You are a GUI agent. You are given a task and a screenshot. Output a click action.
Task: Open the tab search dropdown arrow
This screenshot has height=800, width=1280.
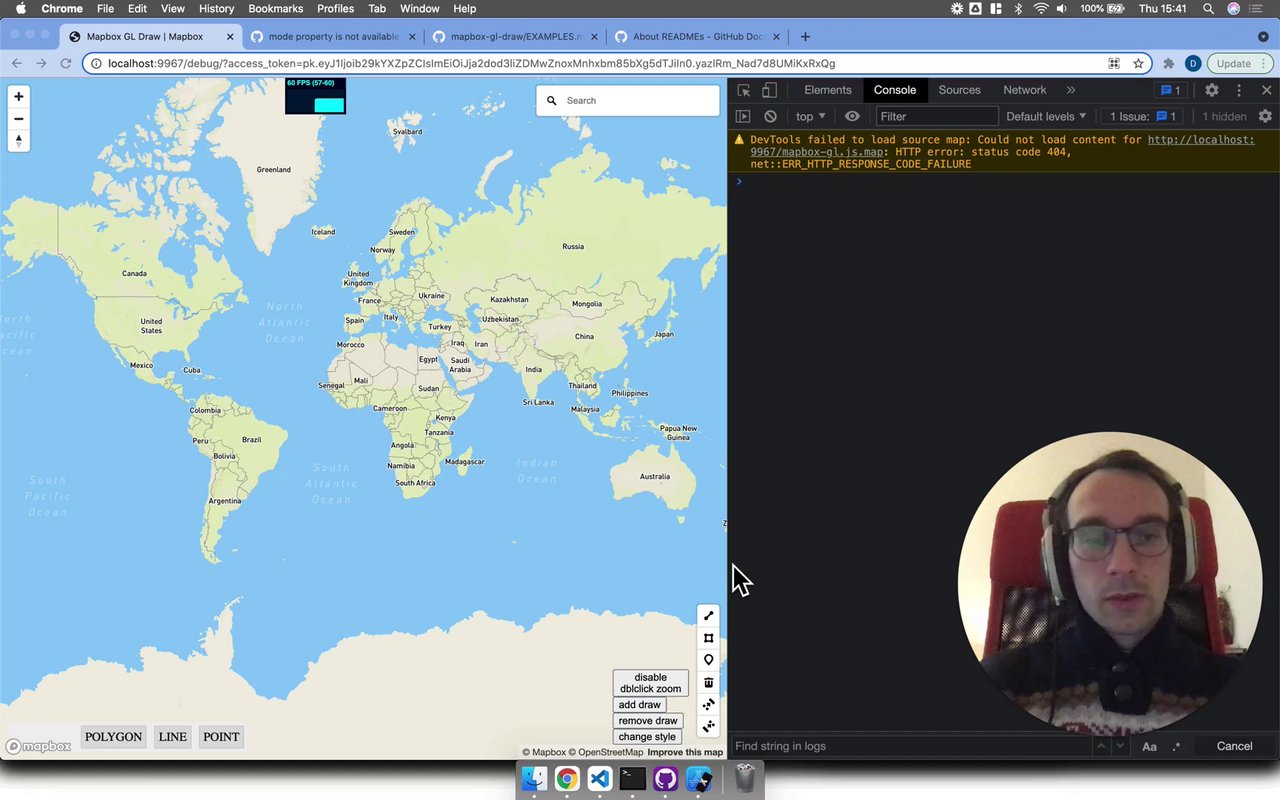point(1263,37)
